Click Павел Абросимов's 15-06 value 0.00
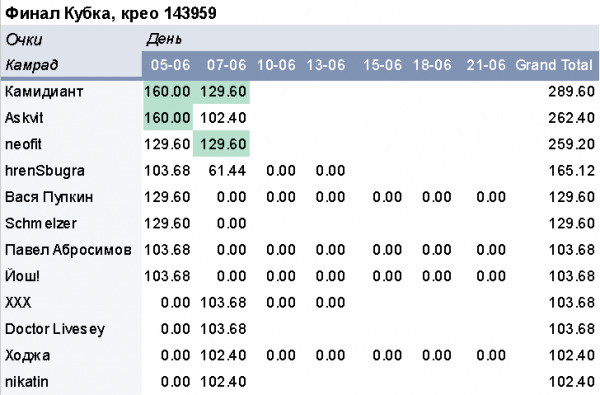 coord(387,250)
